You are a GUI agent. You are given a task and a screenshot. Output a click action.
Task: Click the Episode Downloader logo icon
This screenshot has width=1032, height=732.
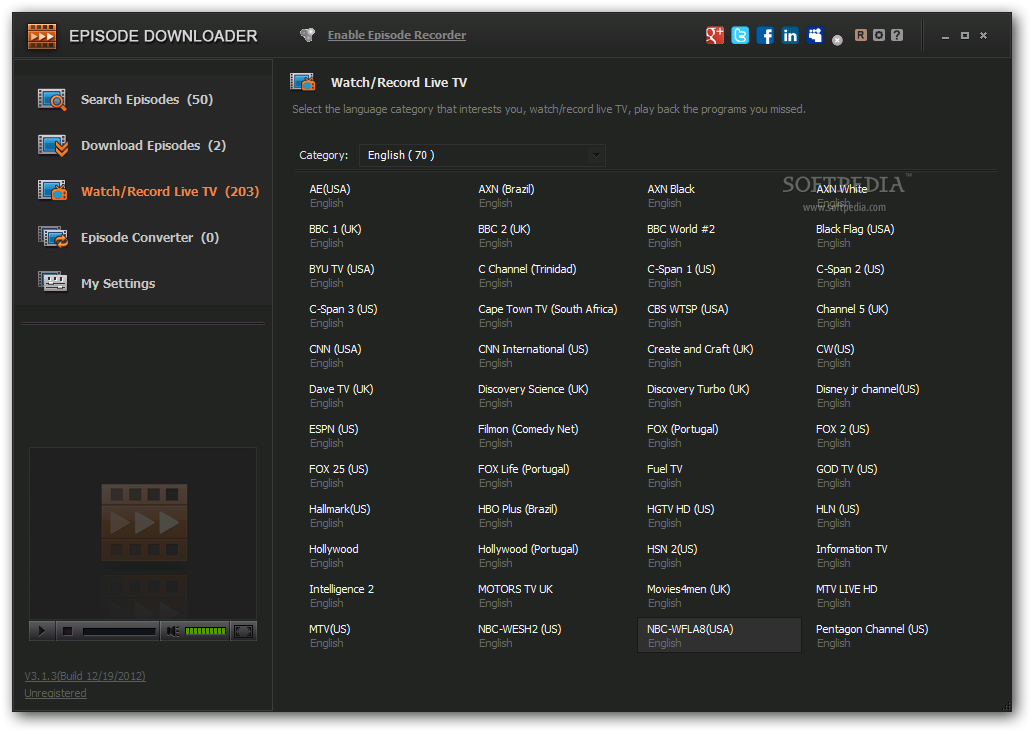click(x=41, y=36)
